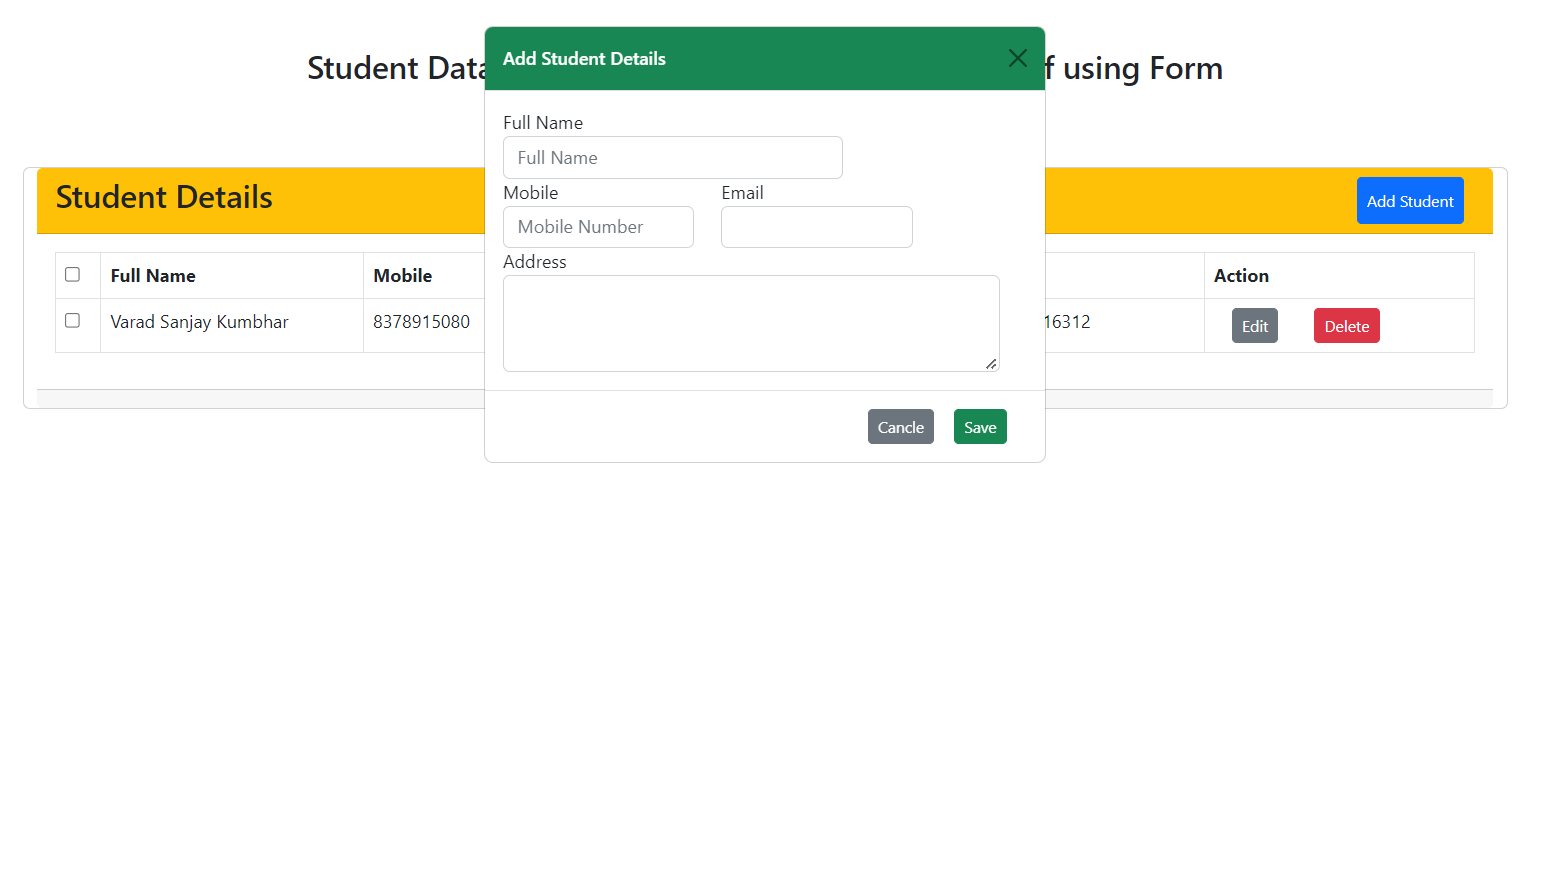The width and height of the screenshot is (1541, 895).
Task: Focus the Mobile Number input field
Action: tap(597, 227)
